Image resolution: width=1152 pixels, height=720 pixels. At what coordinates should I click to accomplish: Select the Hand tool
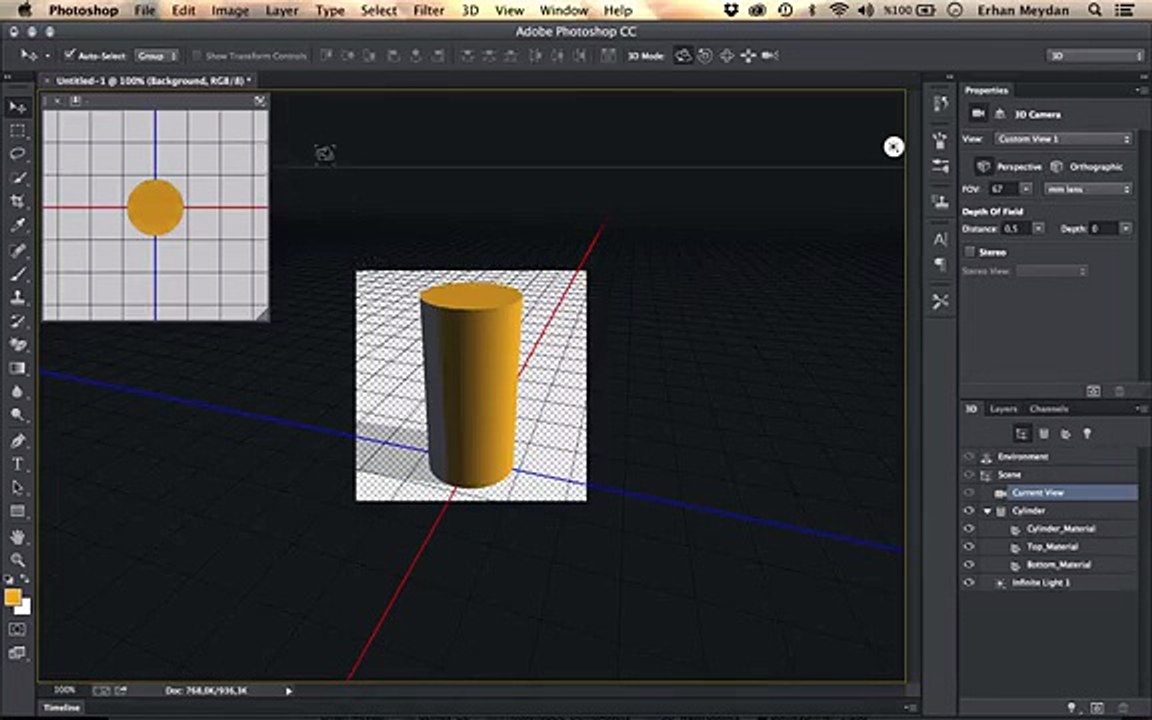coord(17,537)
